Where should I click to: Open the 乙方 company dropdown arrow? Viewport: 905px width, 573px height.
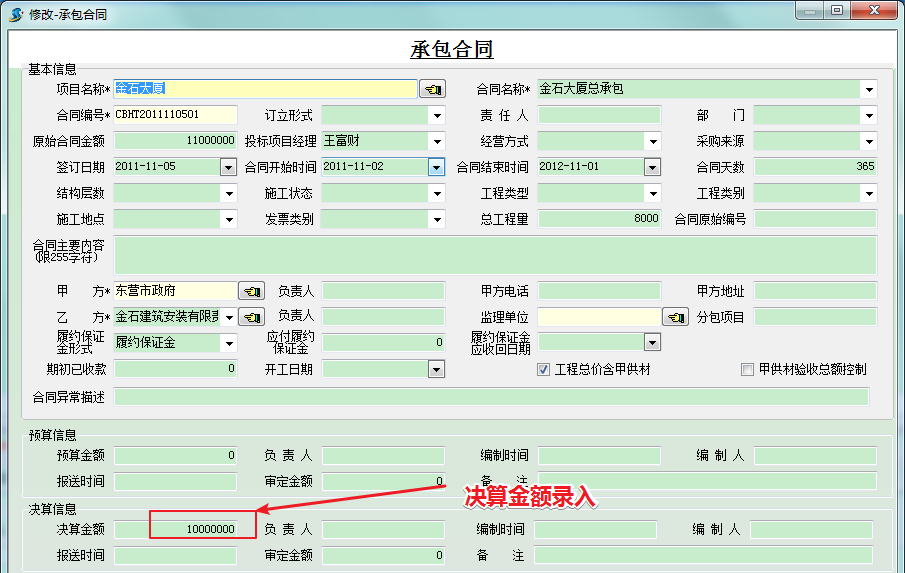229,317
